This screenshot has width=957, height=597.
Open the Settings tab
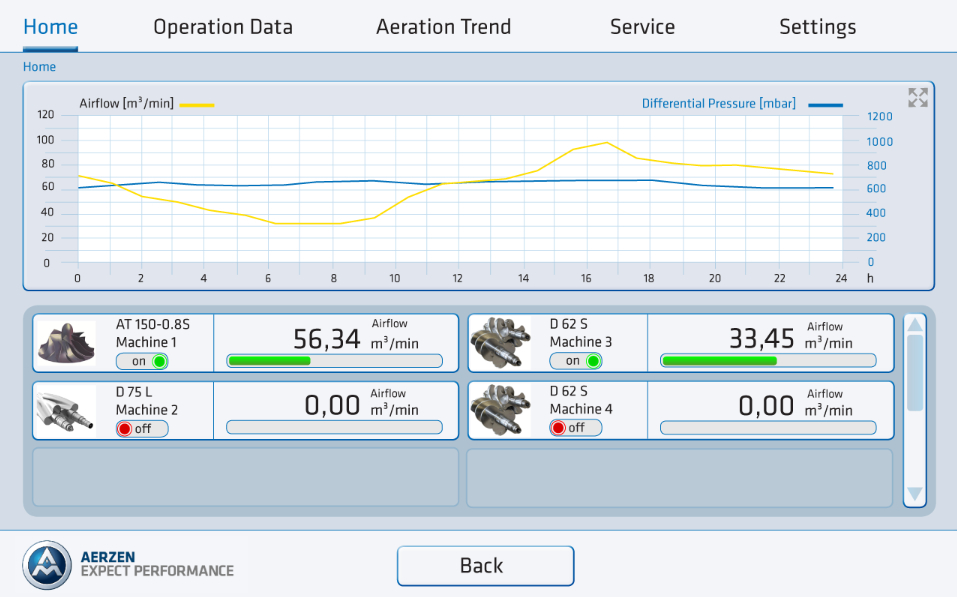pos(817,27)
